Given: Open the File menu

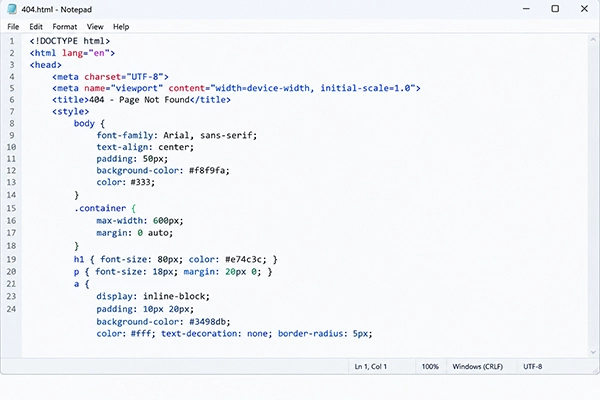Looking at the screenshot, I should tap(13, 27).
